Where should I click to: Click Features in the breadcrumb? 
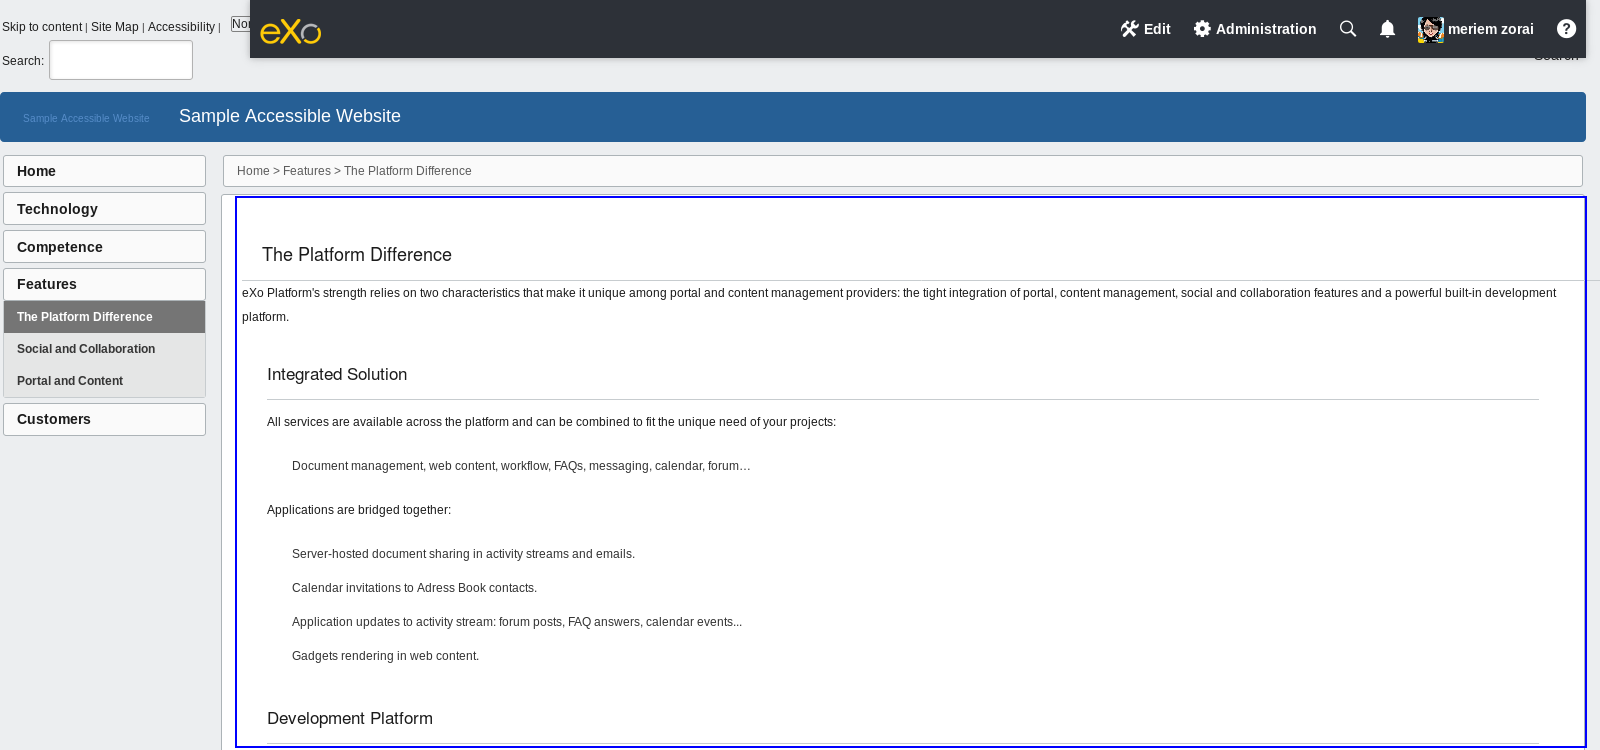[x=307, y=171]
